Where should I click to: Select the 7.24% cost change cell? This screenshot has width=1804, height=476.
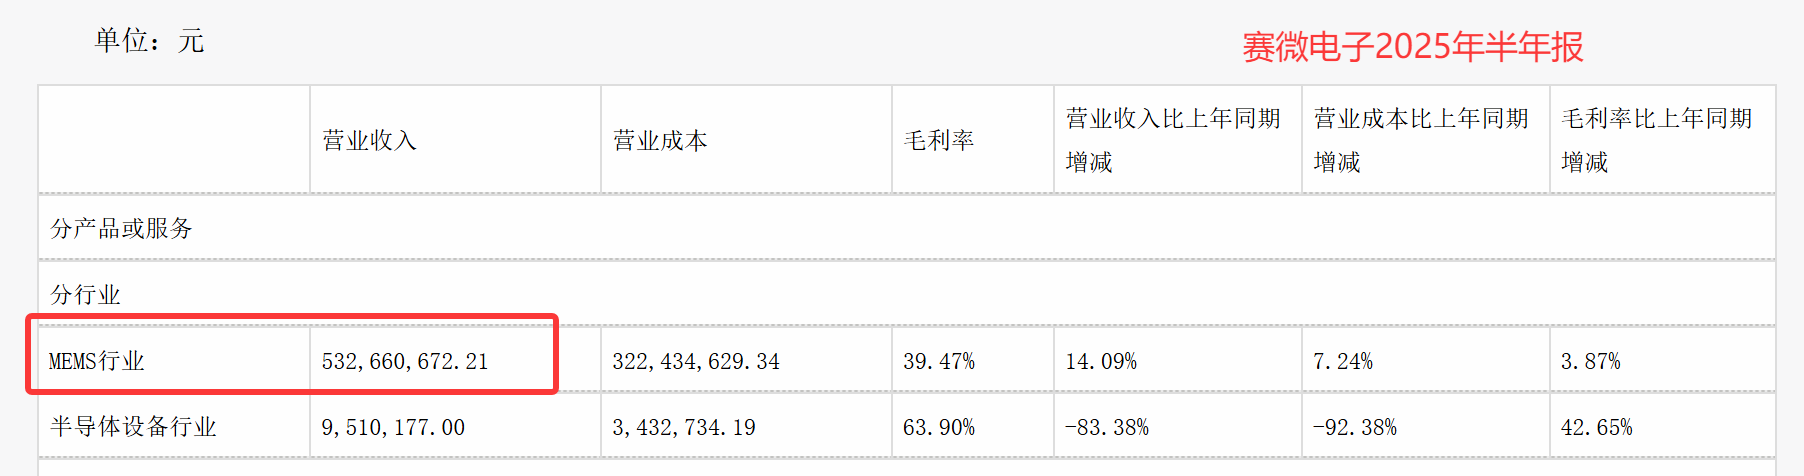[x=1343, y=361]
